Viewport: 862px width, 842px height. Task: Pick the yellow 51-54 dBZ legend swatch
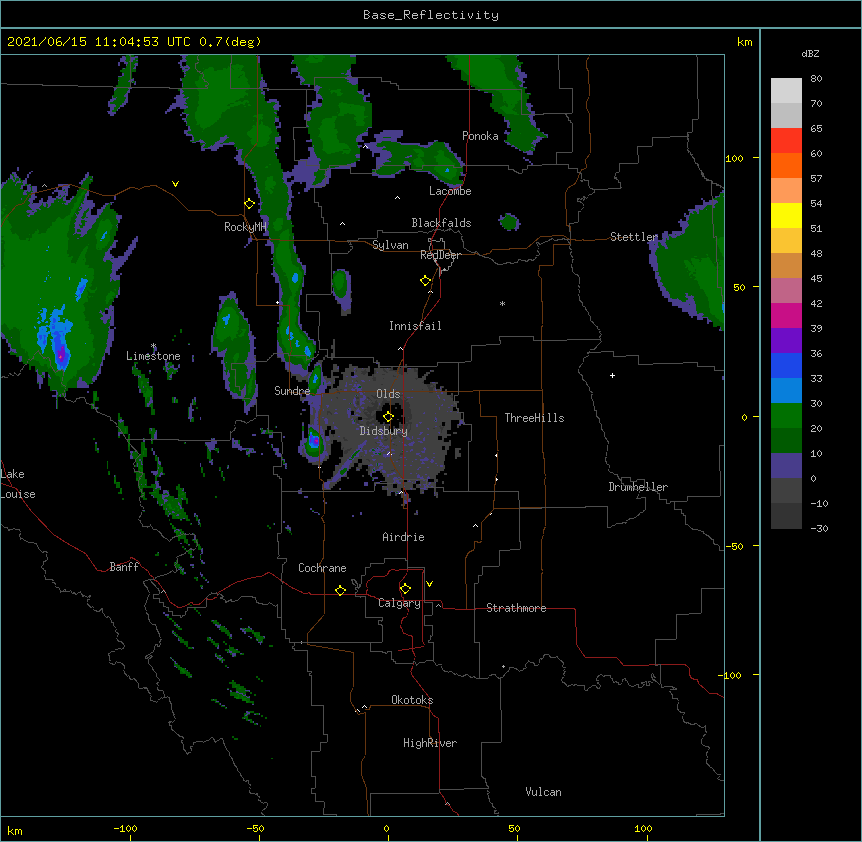(x=786, y=215)
